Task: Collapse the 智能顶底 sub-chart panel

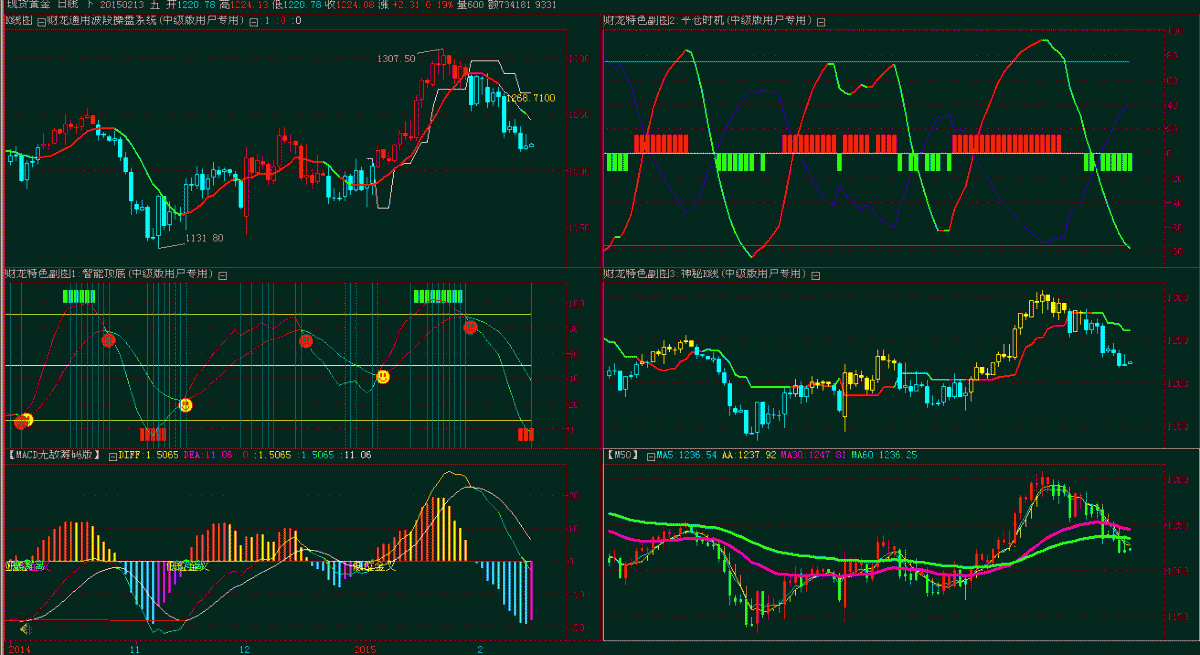Action: [x=223, y=275]
